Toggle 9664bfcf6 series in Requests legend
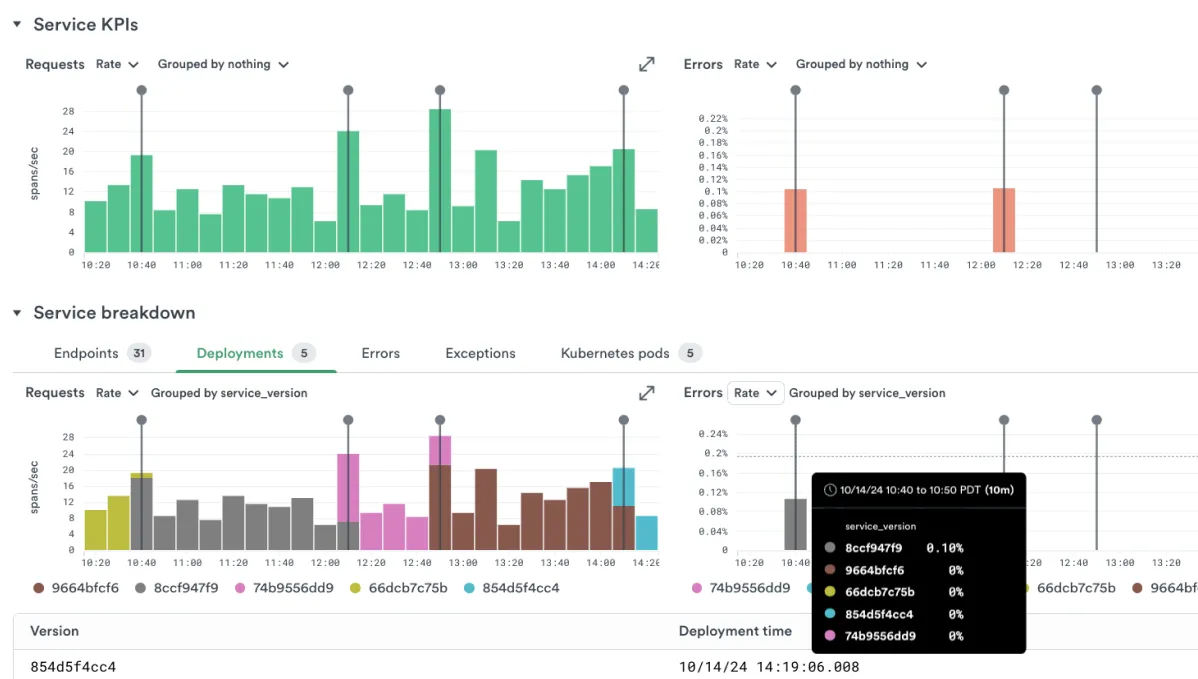 [76, 588]
